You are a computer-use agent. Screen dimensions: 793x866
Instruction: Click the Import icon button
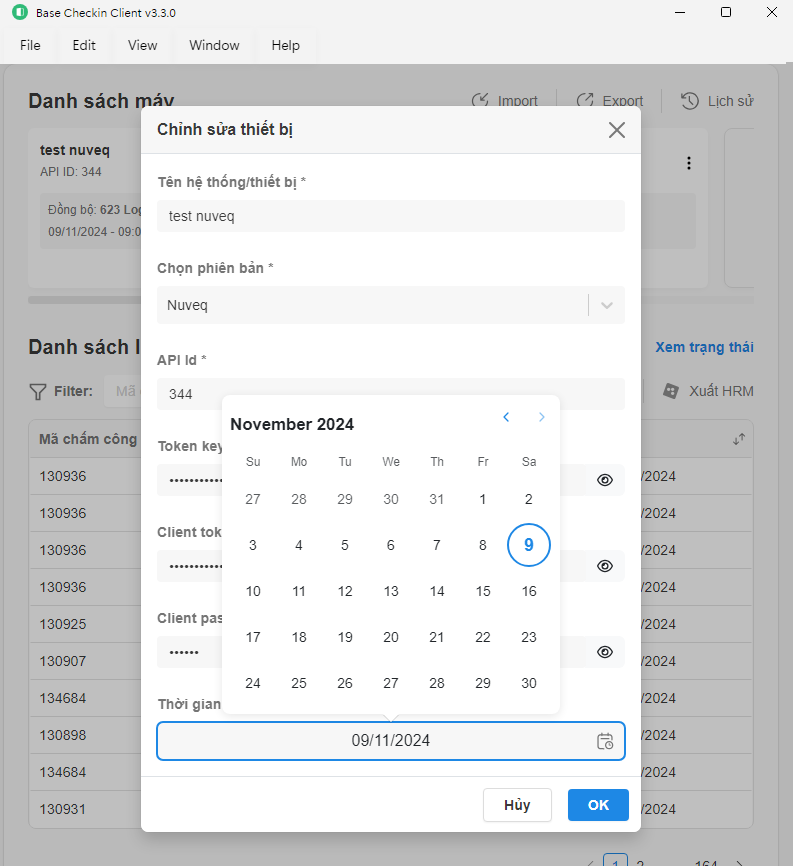(x=480, y=101)
